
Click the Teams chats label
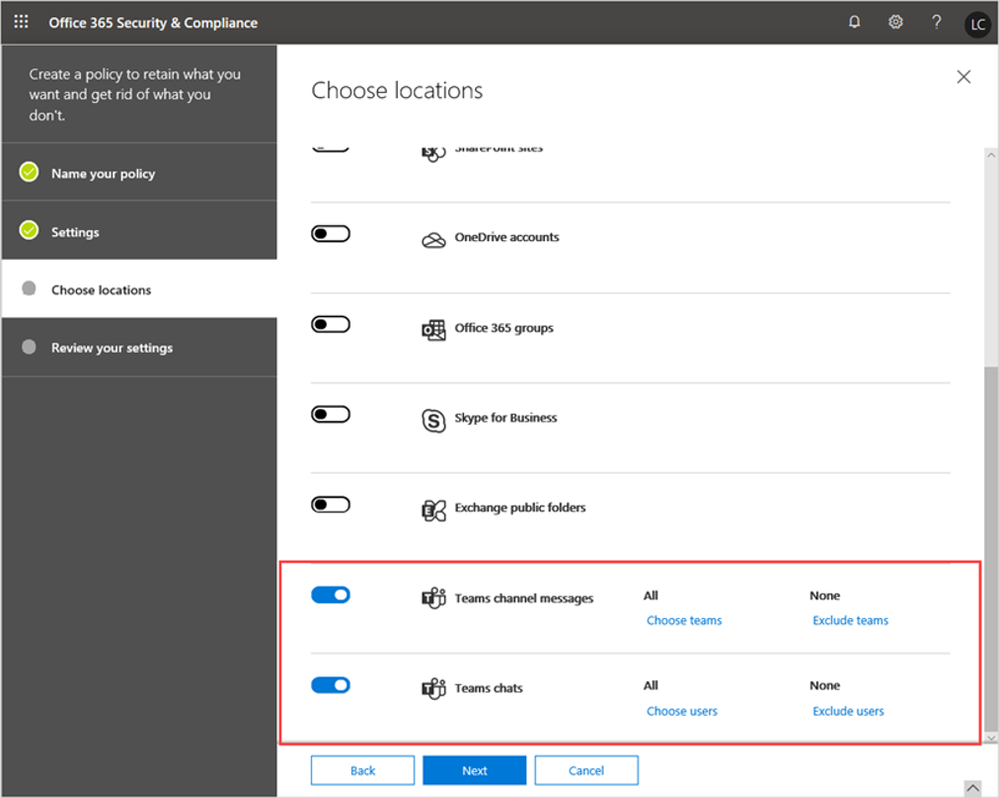pyautogui.click(x=489, y=688)
